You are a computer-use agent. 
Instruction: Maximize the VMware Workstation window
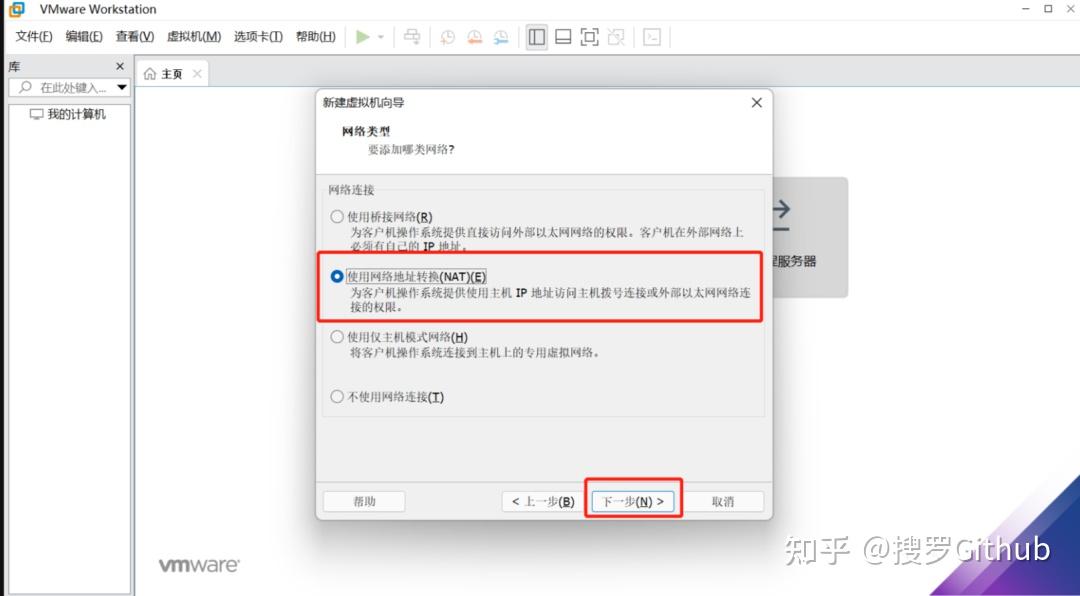click(x=1048, y=9)
